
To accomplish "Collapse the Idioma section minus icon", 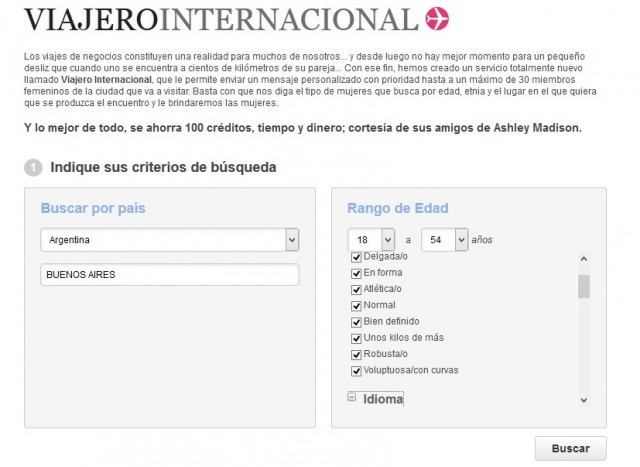I will 352,396.
